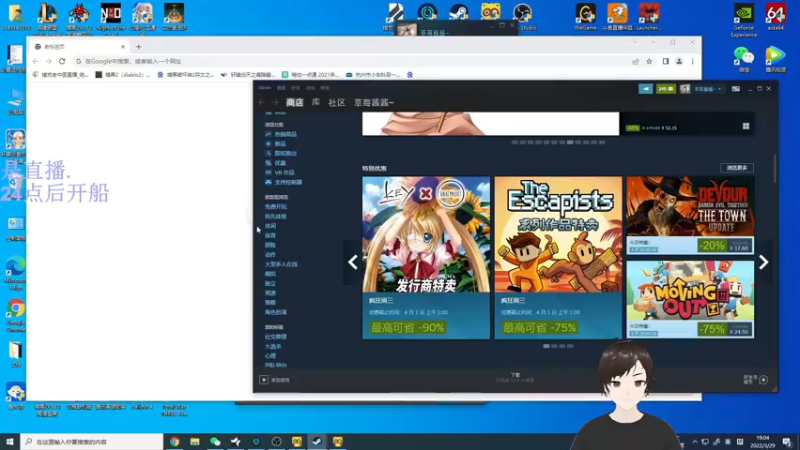800x450 pixels.
Task: Click the controller icon beside 支持控制器
Action: [x=268, y=182]
